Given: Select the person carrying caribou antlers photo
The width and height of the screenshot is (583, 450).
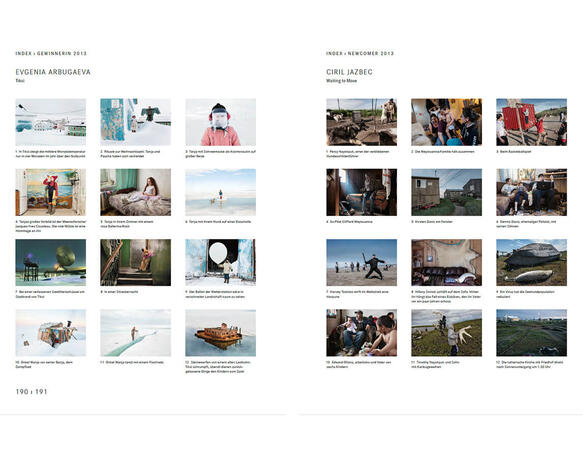Looking at the screenshot, I should pyautogui.click(x=446, y=333).
